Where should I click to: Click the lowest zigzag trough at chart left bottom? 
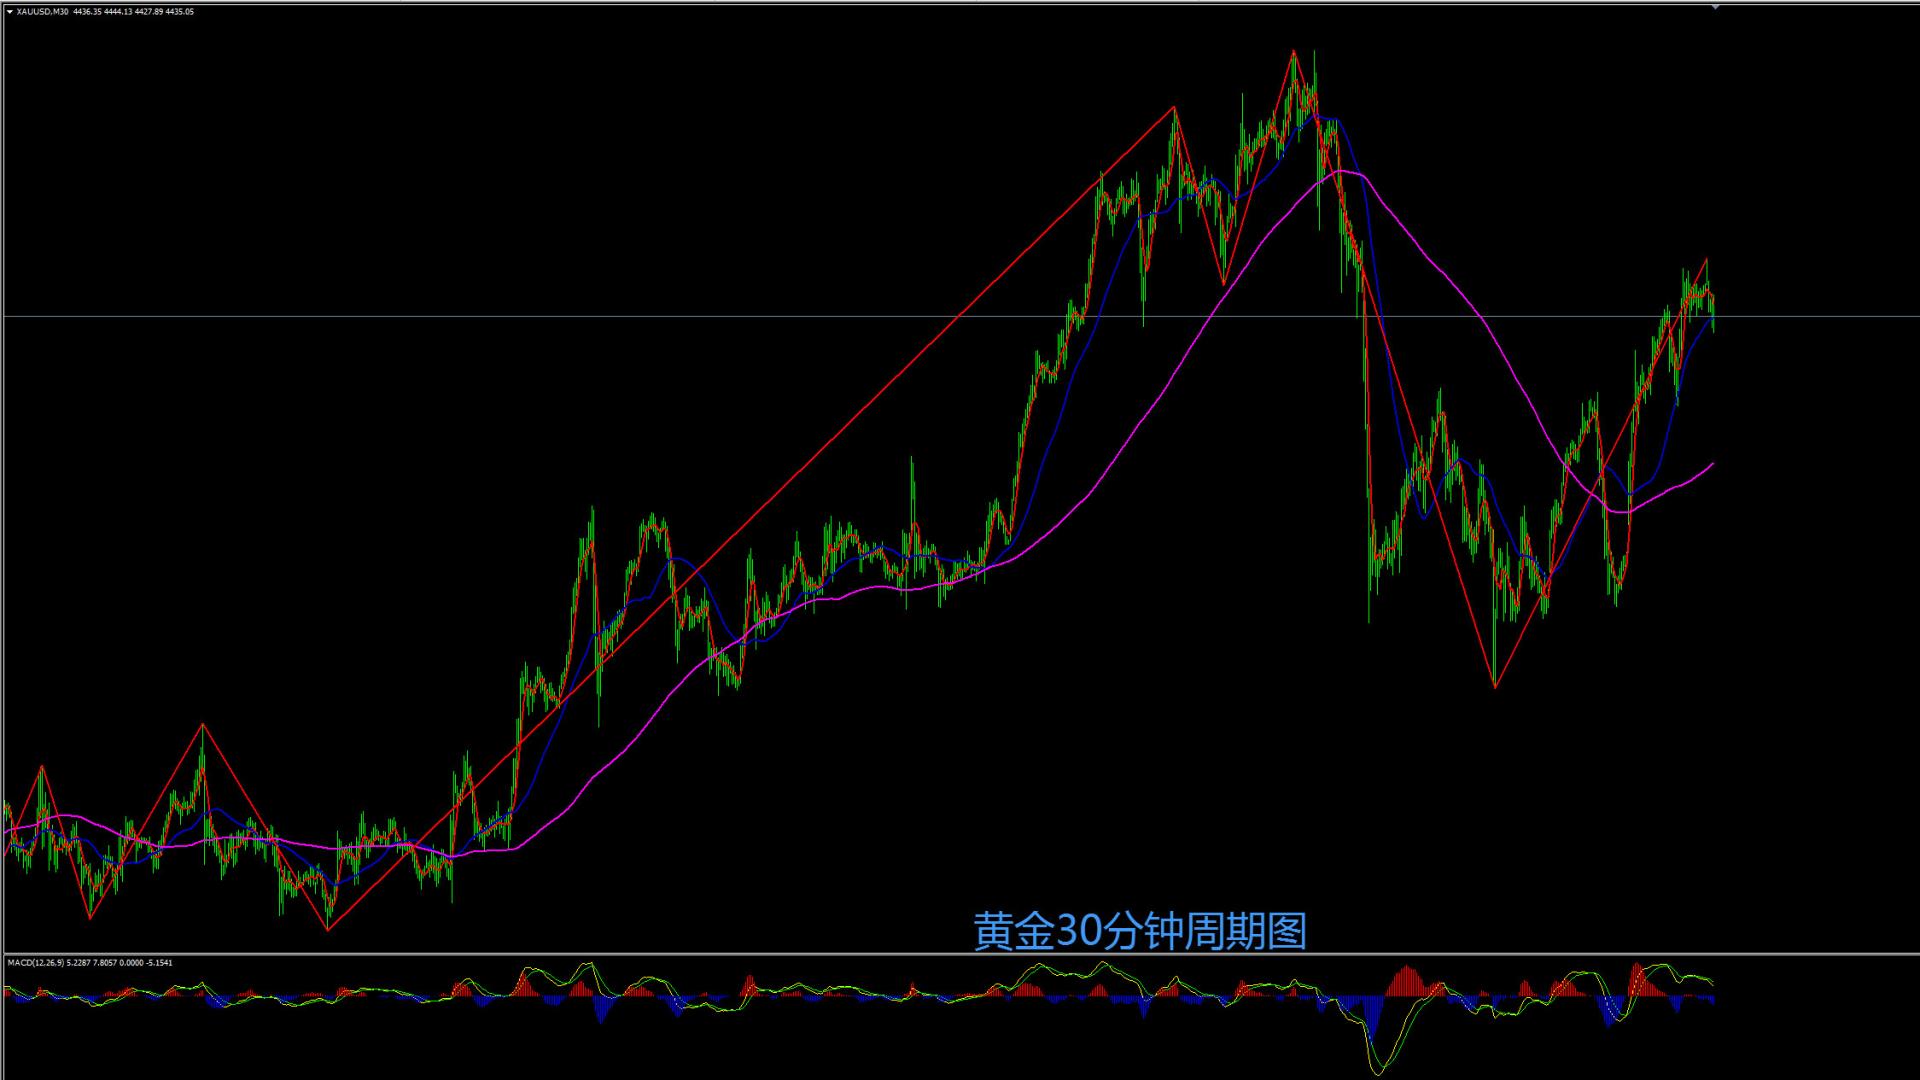point(327,930)
